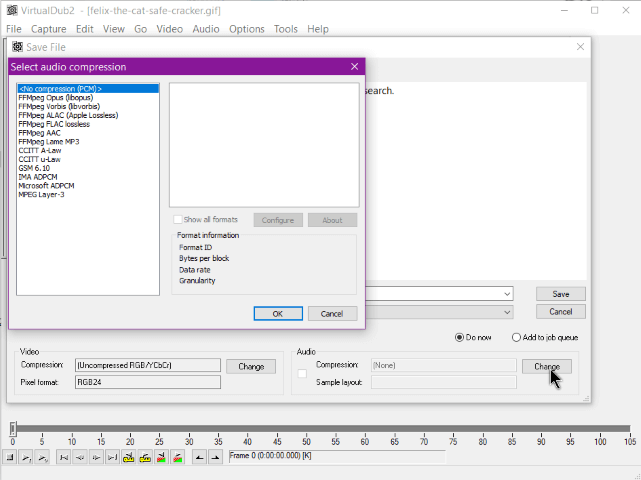Close the Save File dialog
Image resolution: width=641 pixels, height=480 pixels.
580,47
